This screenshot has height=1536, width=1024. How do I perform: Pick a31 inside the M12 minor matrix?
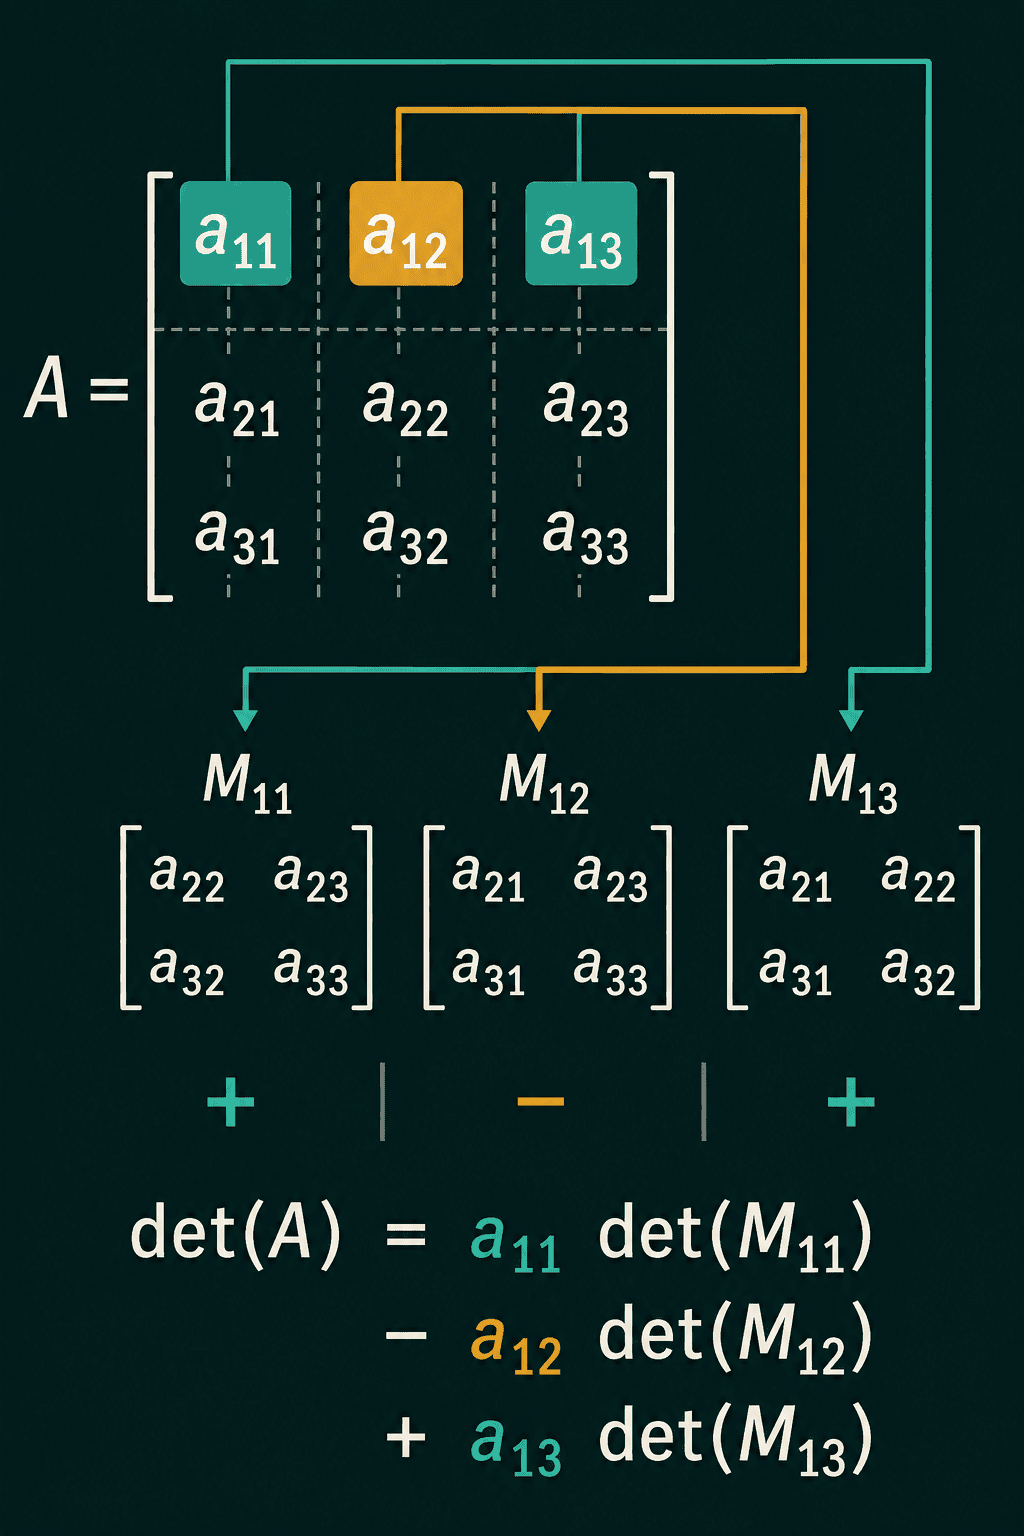489,971
